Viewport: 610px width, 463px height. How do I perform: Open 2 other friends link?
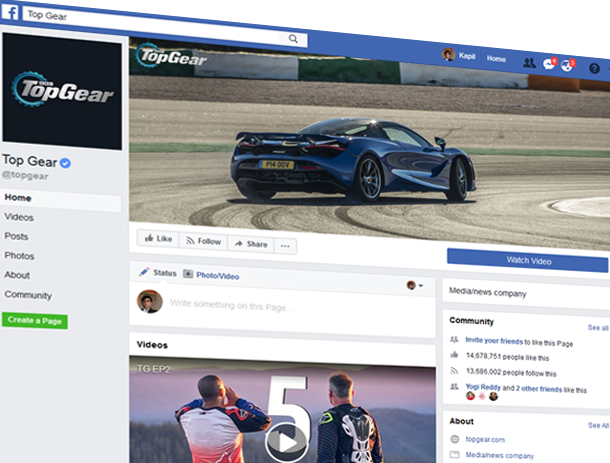[539, 389]
